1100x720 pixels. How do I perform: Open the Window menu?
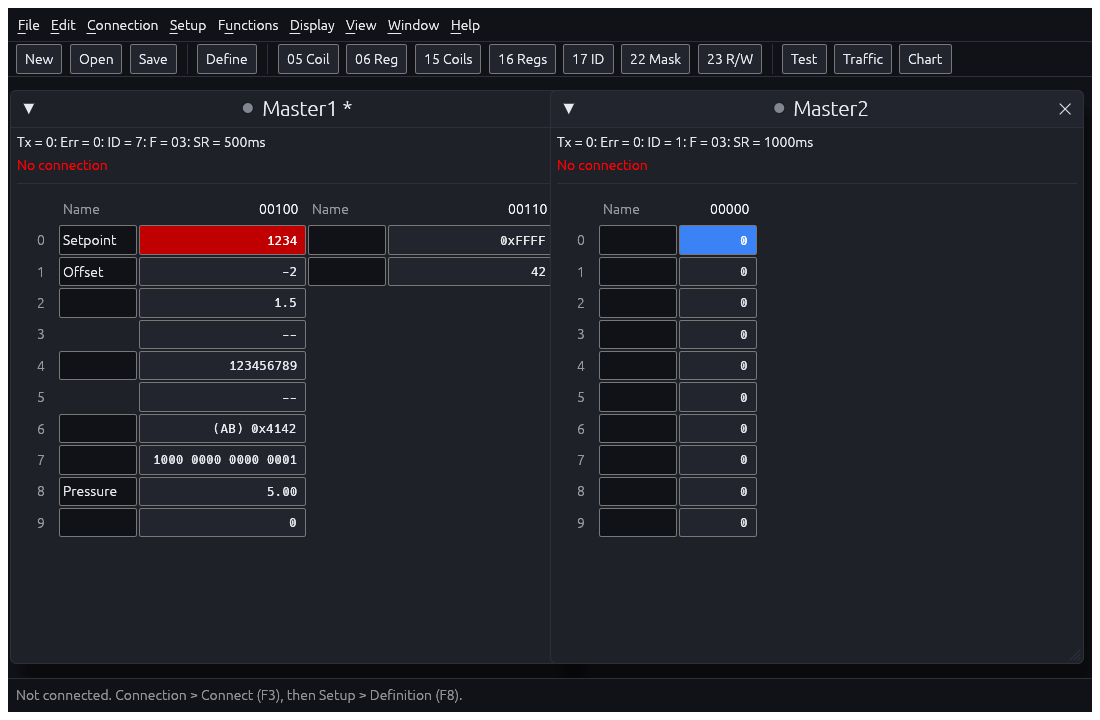click(413, 25)
